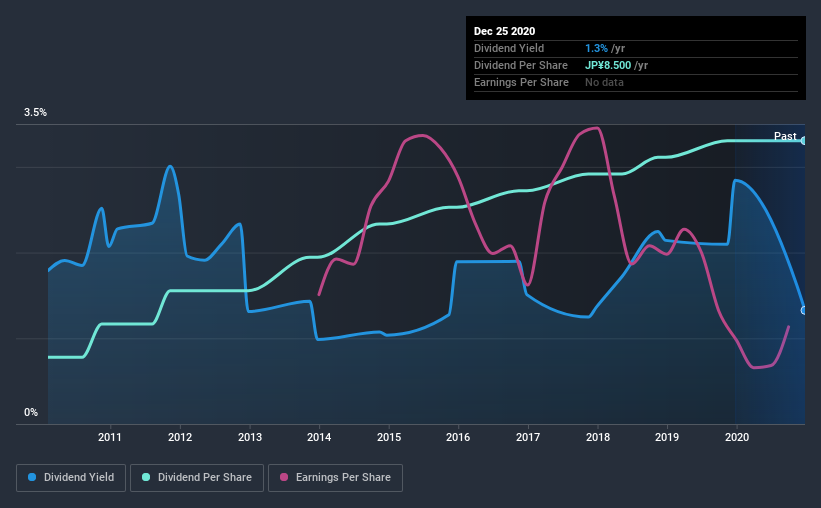Click the Dec 25 2020 tooltip date

click(x=504, y=31)
